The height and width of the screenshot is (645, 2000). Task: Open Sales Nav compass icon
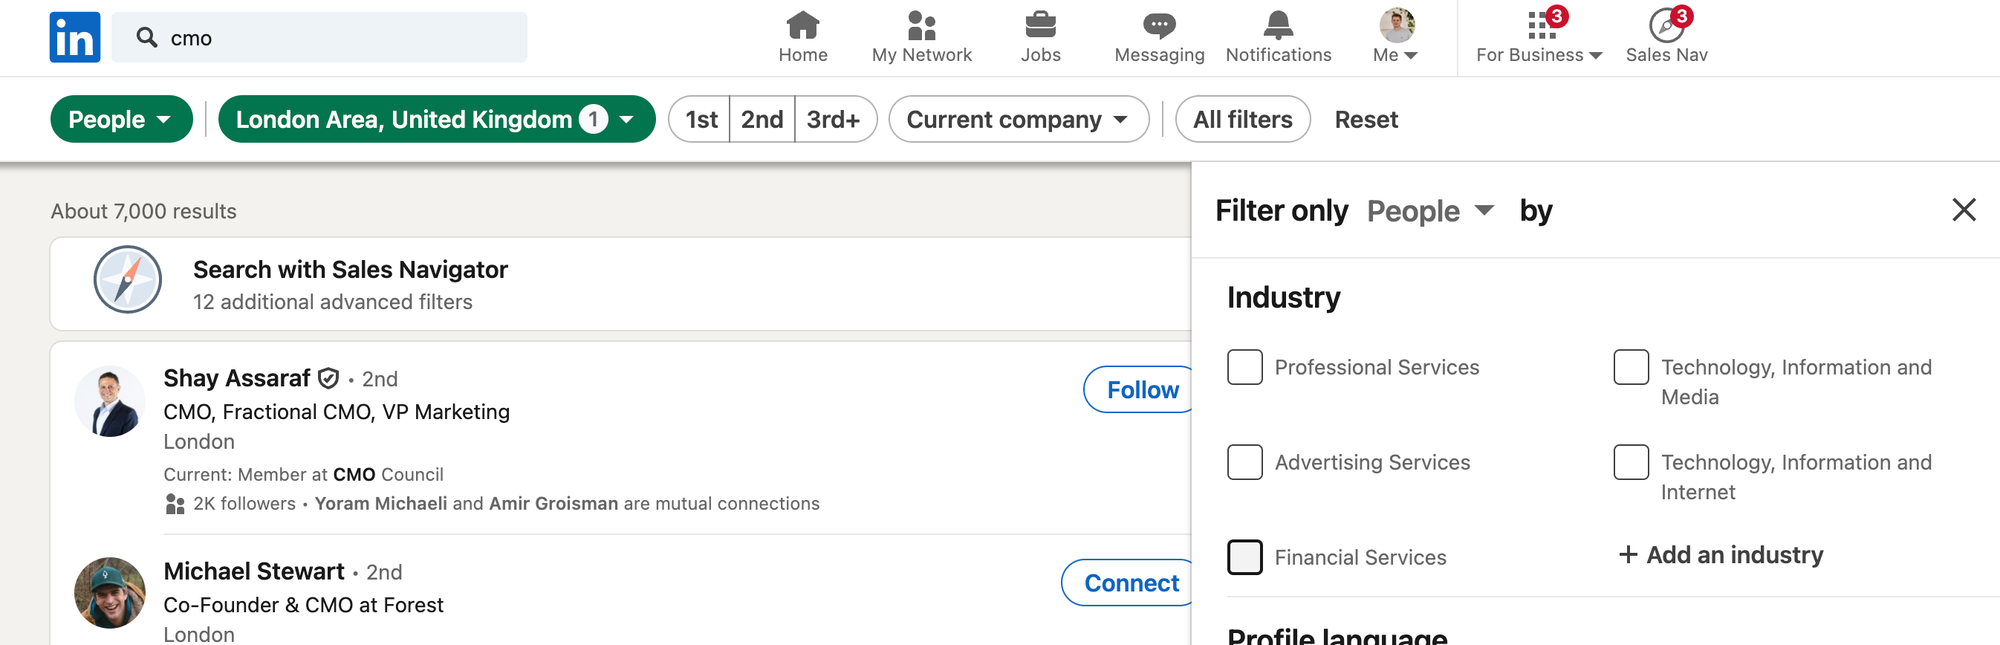click(1666, 25)
